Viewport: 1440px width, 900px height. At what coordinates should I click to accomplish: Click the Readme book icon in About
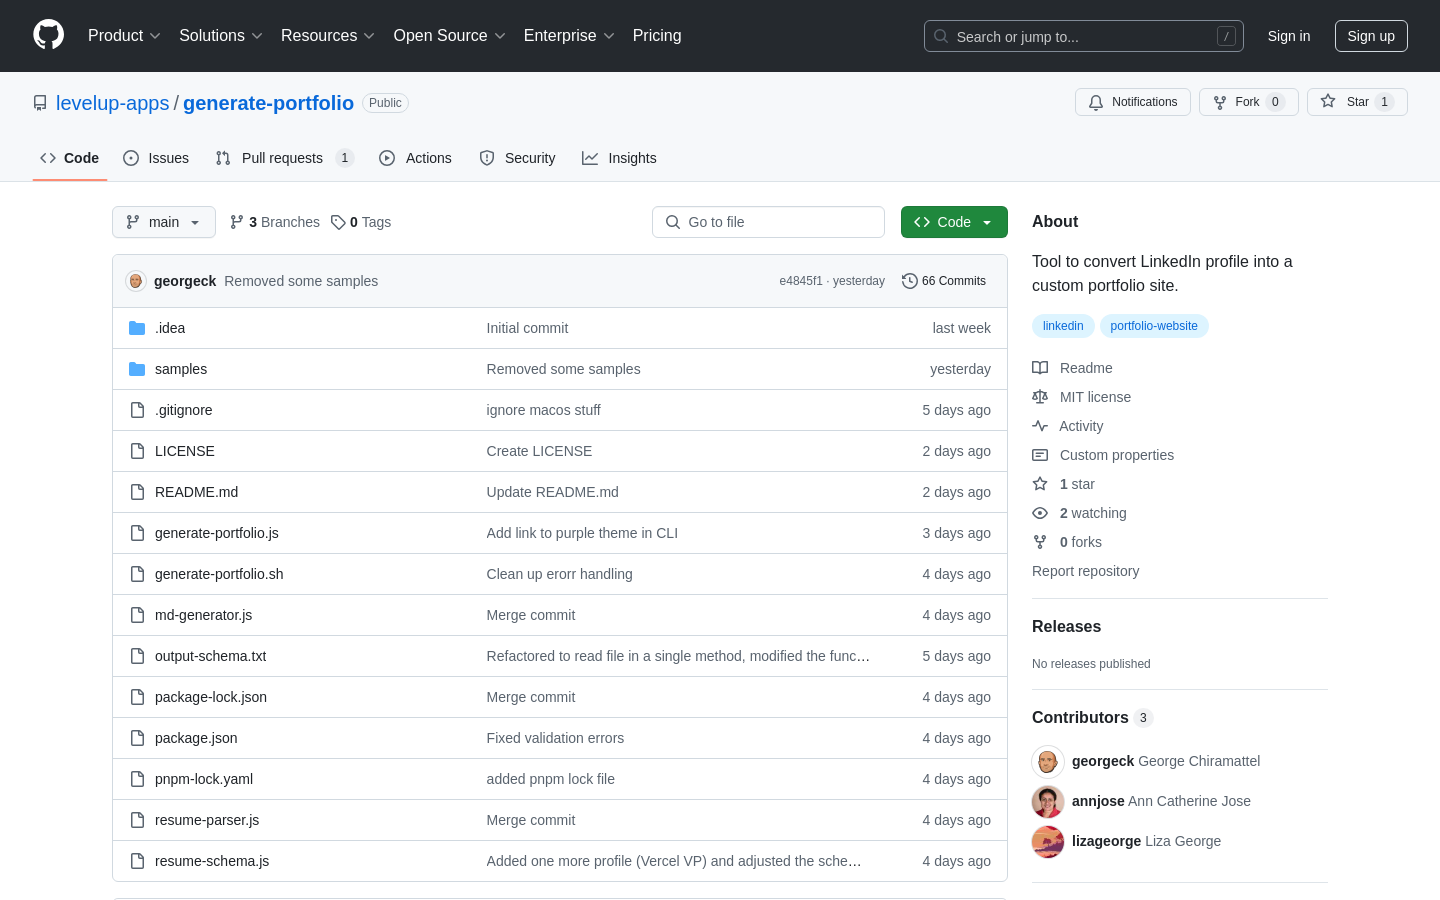(x=1040, y=368)
